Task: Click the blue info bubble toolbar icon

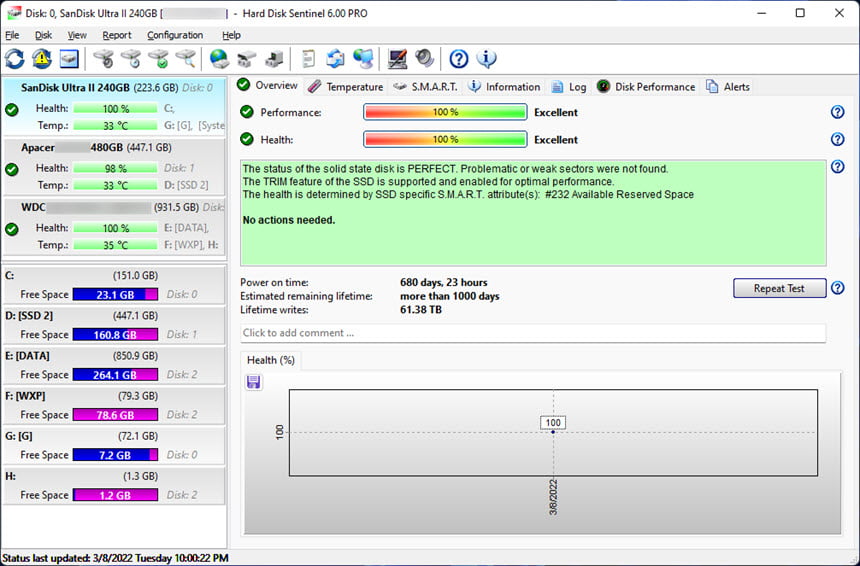Action: coord(486,59)
